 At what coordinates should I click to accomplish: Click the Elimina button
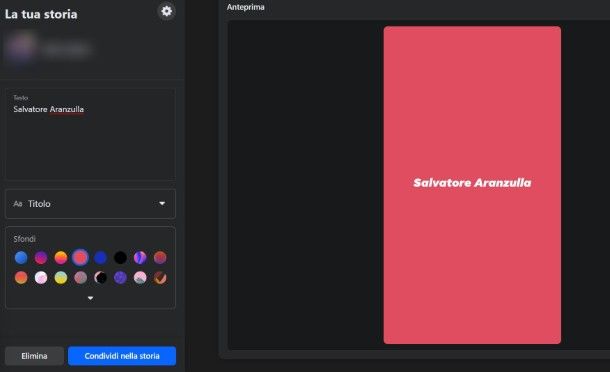coord(34,356)
